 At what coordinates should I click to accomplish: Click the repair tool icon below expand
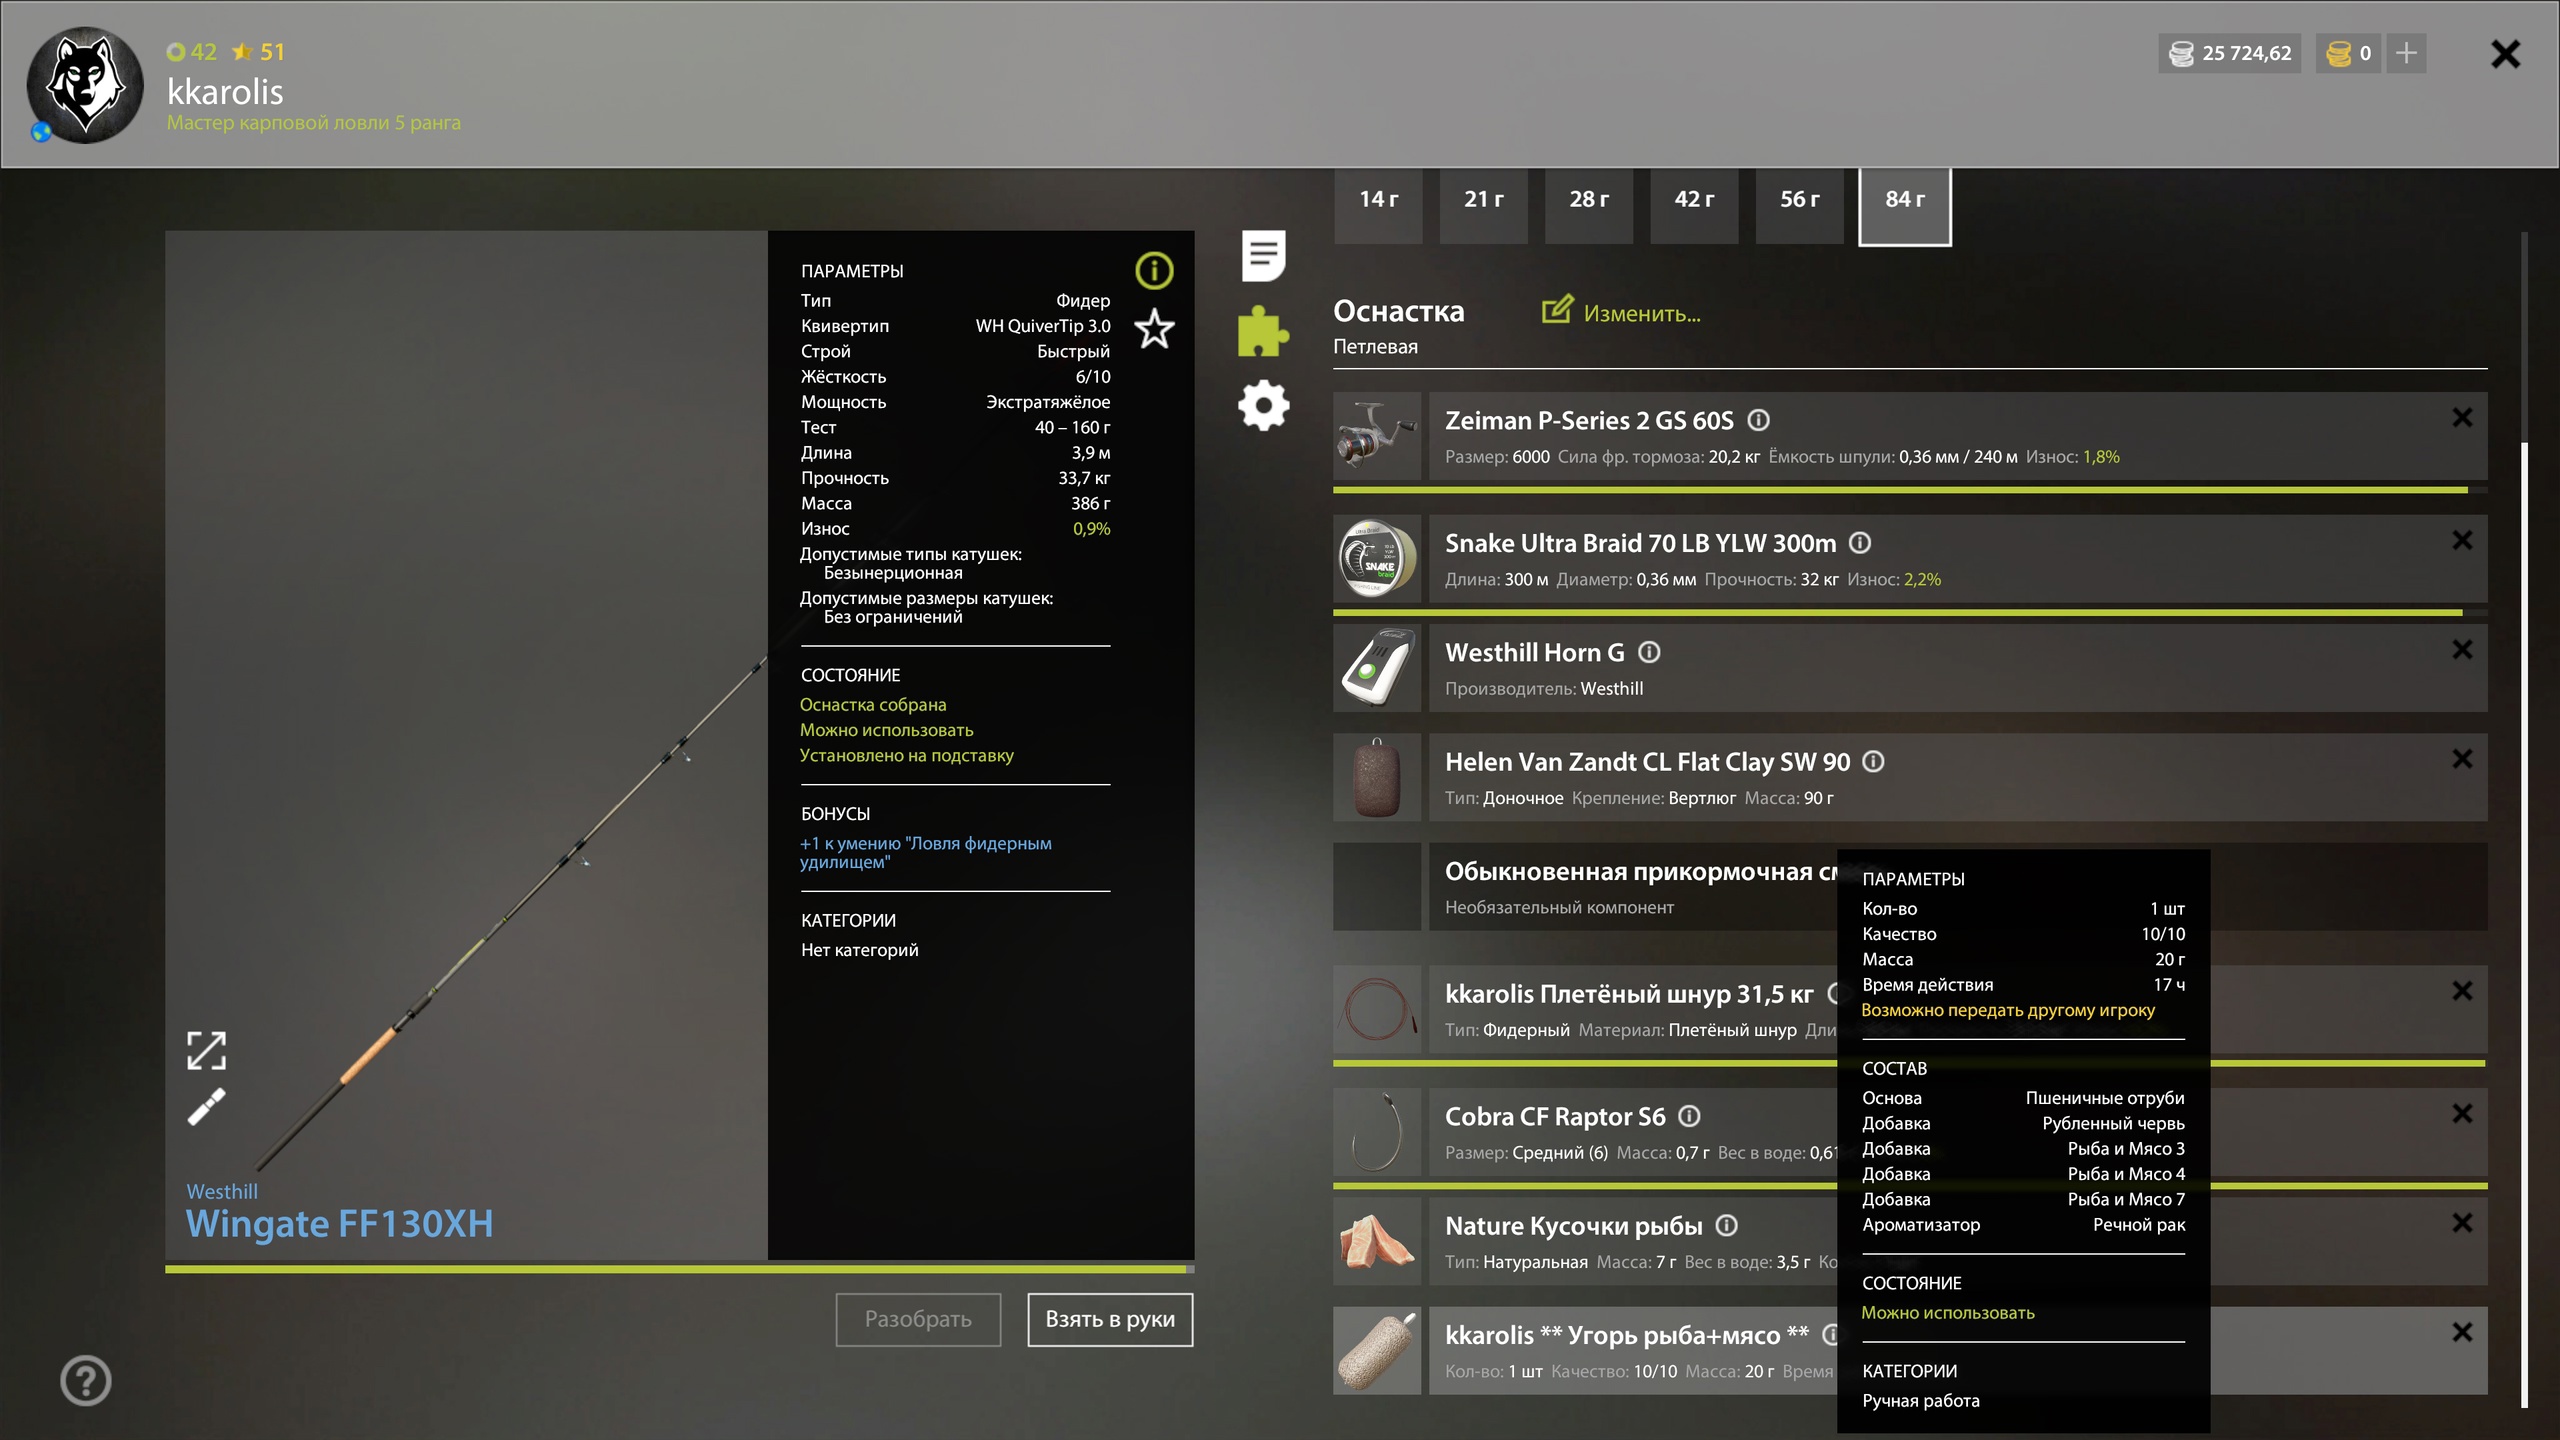click(x=206, y=1106)
